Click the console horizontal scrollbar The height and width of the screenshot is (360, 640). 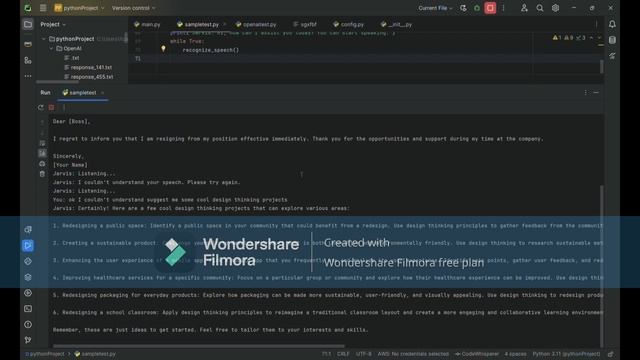point(198,346)
